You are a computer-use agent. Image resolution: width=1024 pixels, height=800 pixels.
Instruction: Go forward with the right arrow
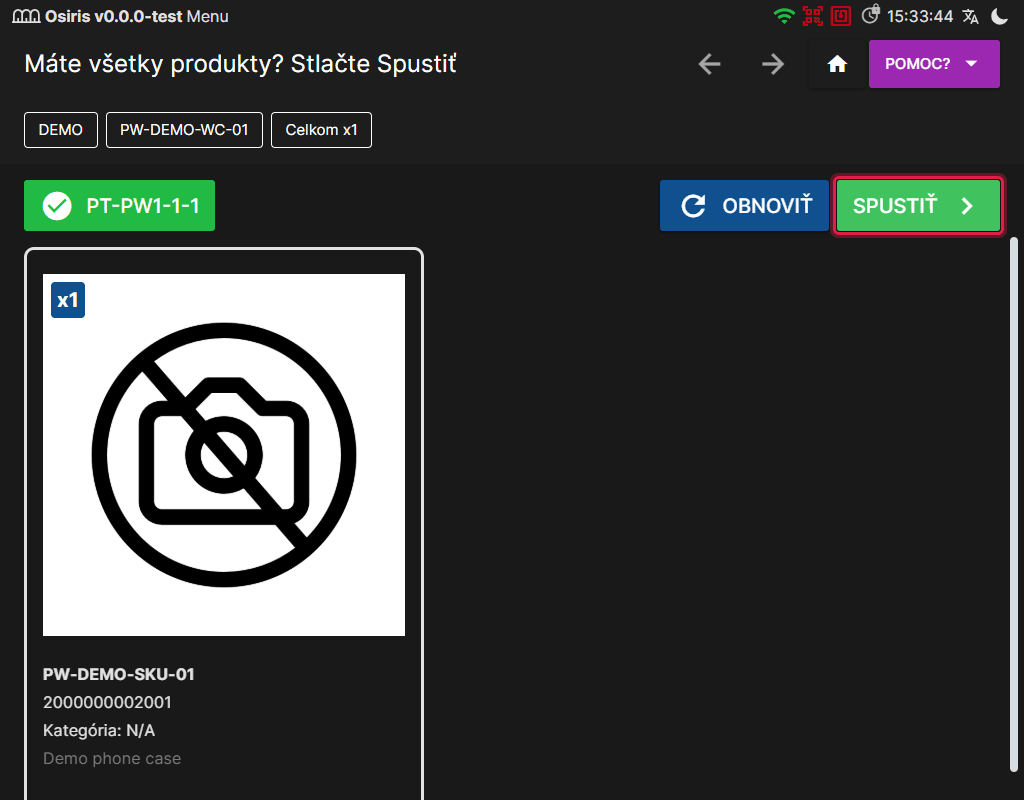pos(773,64)
